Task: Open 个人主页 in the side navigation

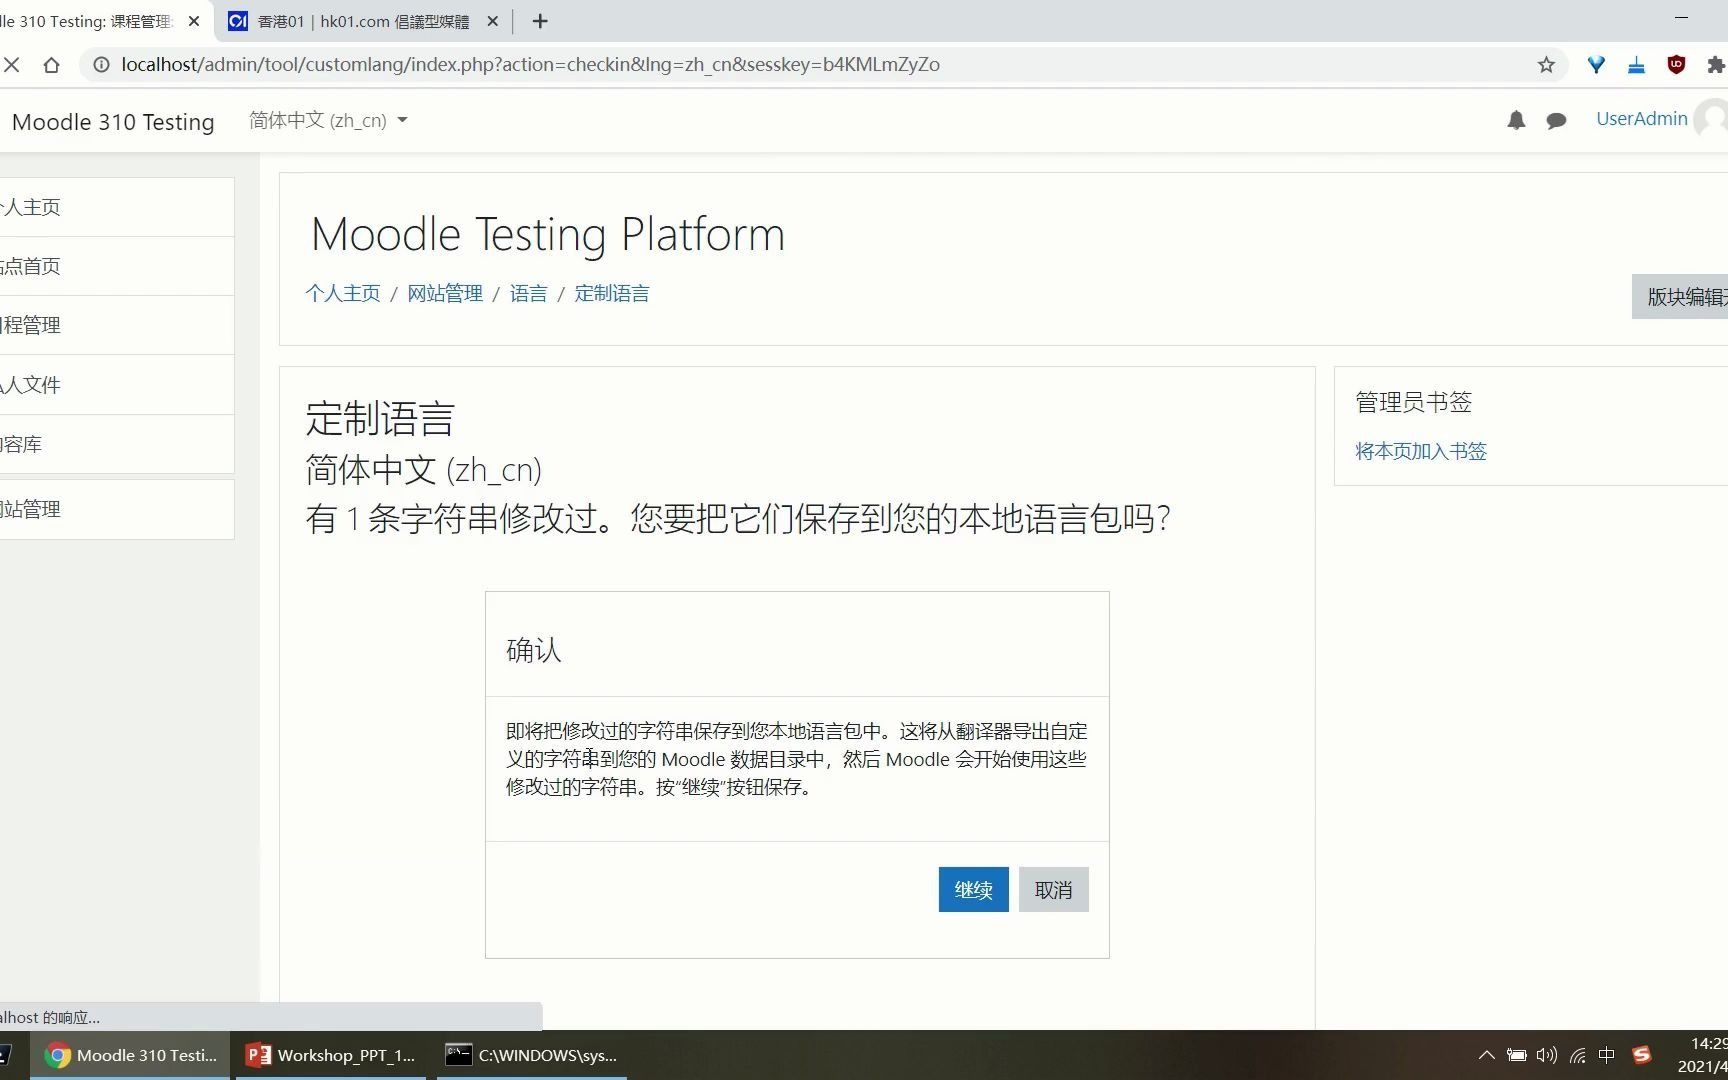Action: pyautogui.click(x=117, y=207)
